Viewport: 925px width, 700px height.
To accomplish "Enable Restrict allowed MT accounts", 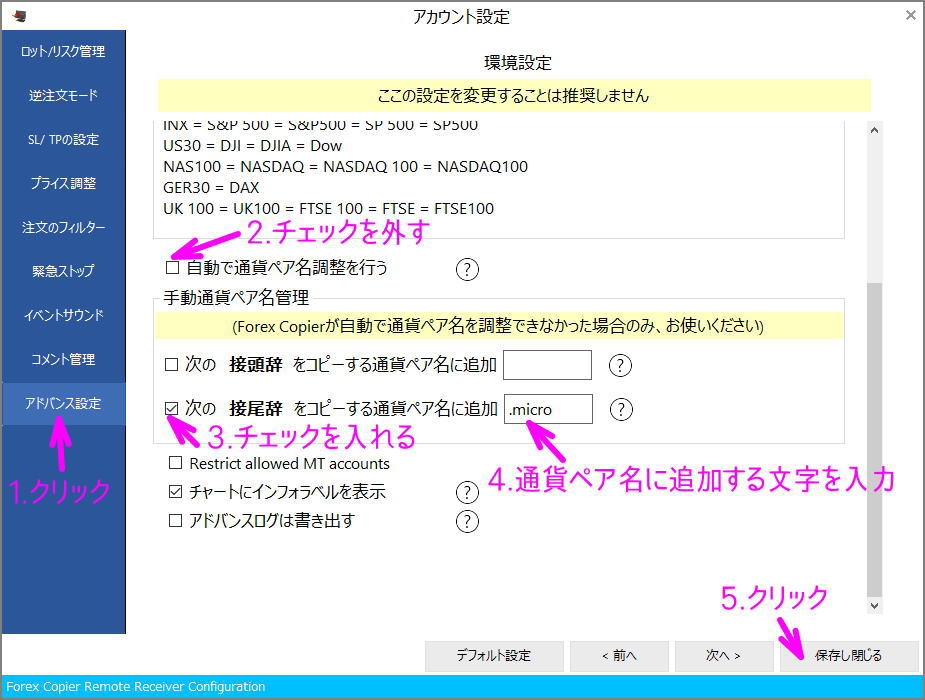I will [174, 463].
